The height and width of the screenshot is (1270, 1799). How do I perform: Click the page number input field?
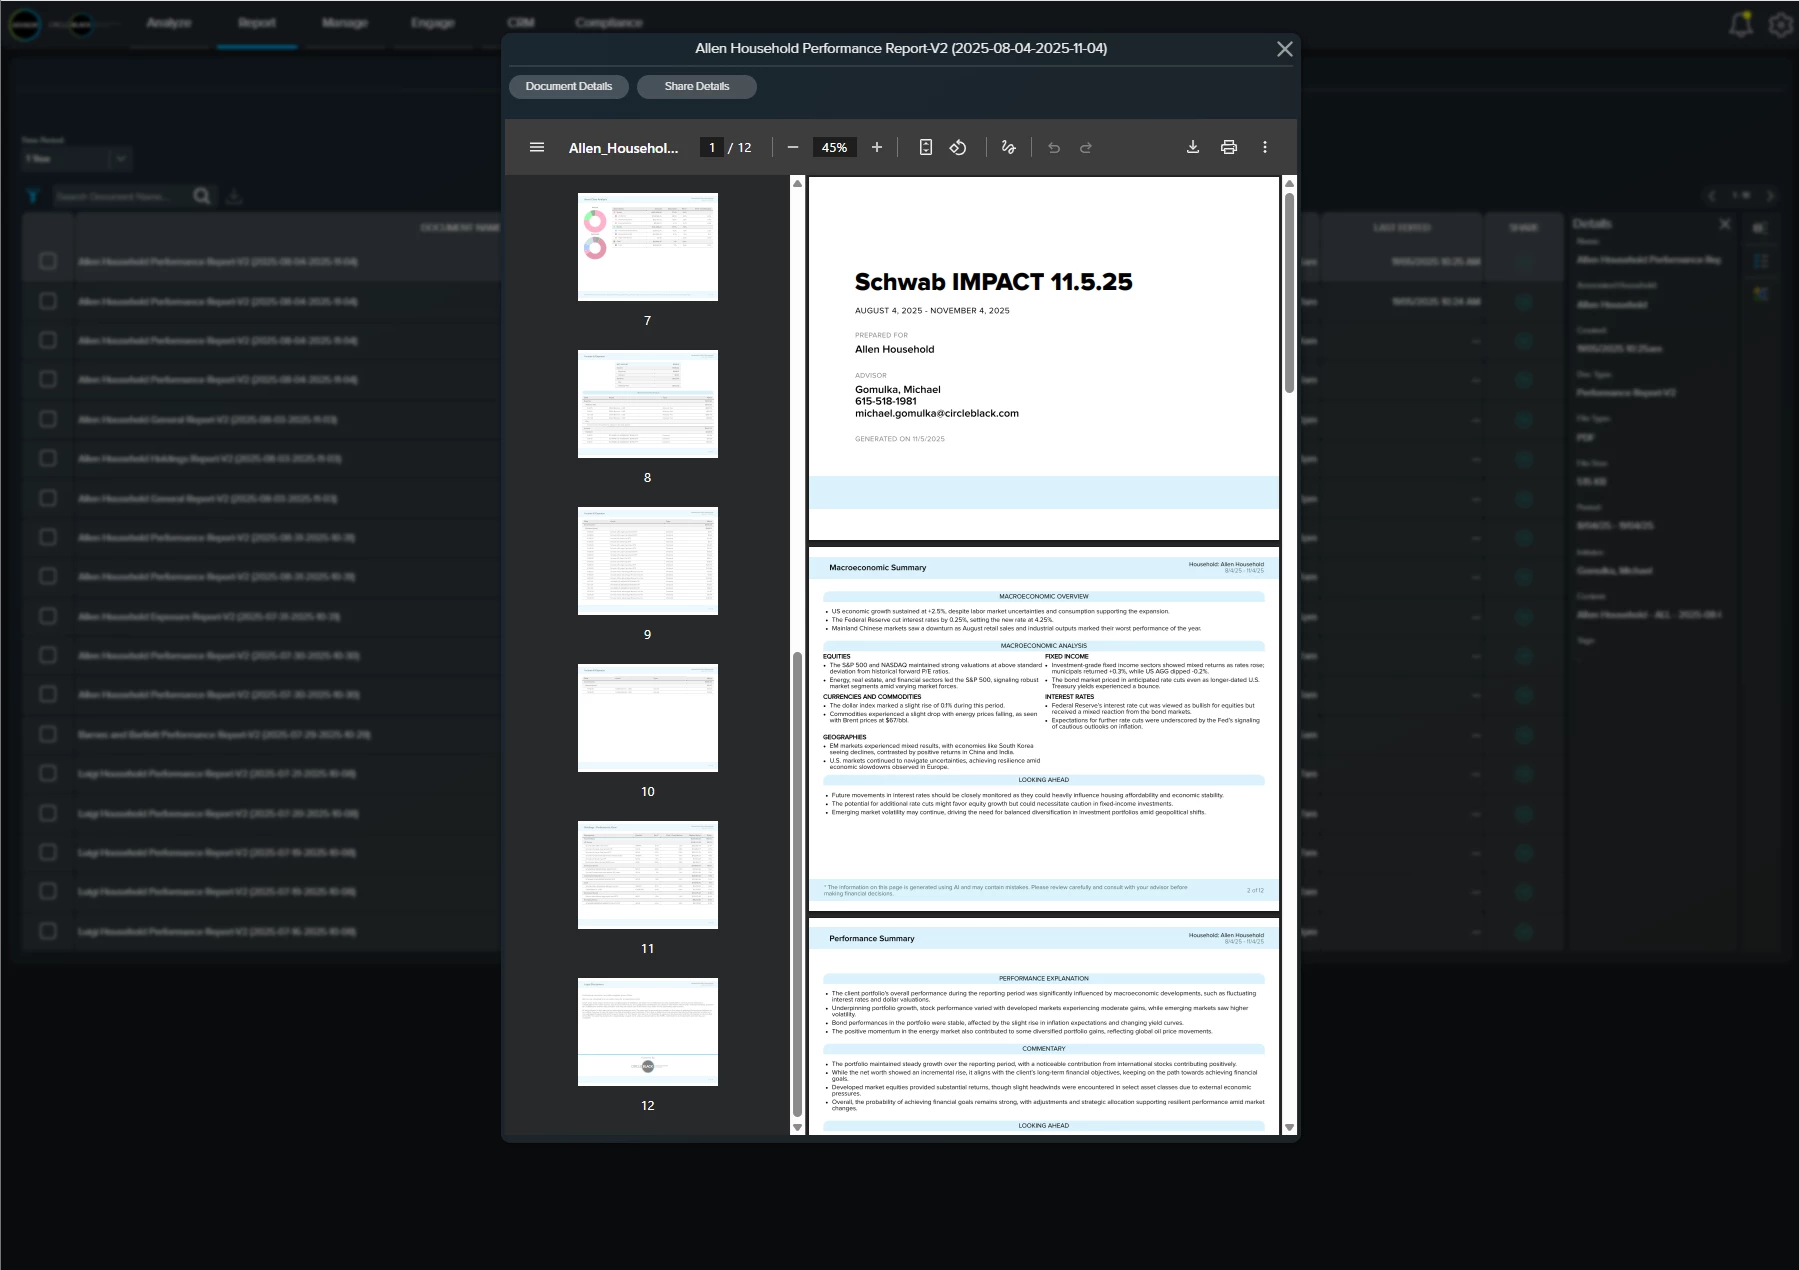tap(711, 147)
